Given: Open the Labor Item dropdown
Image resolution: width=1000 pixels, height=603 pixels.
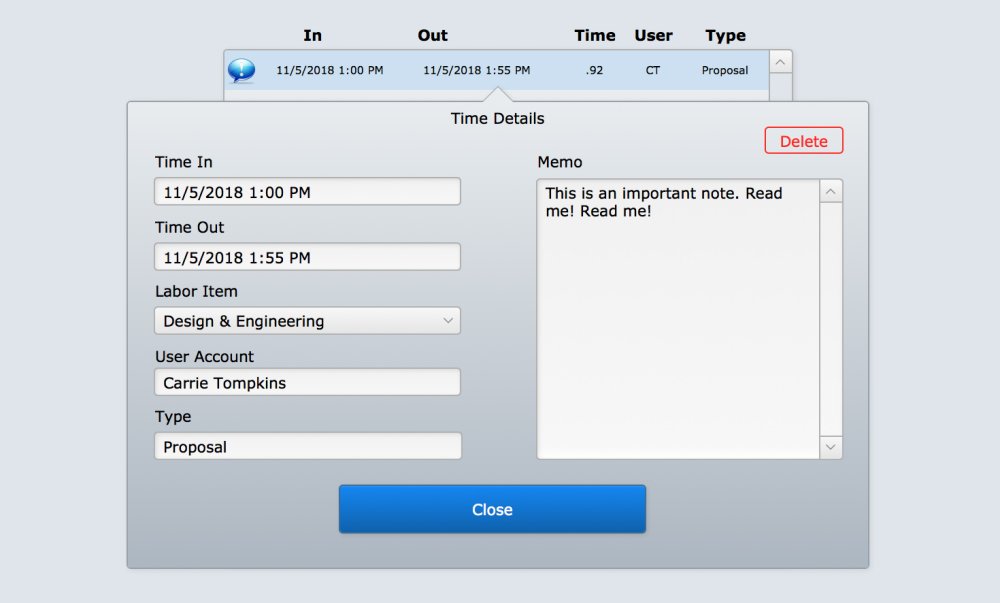Looking at the screenshot, I should (x=306, y=320).
